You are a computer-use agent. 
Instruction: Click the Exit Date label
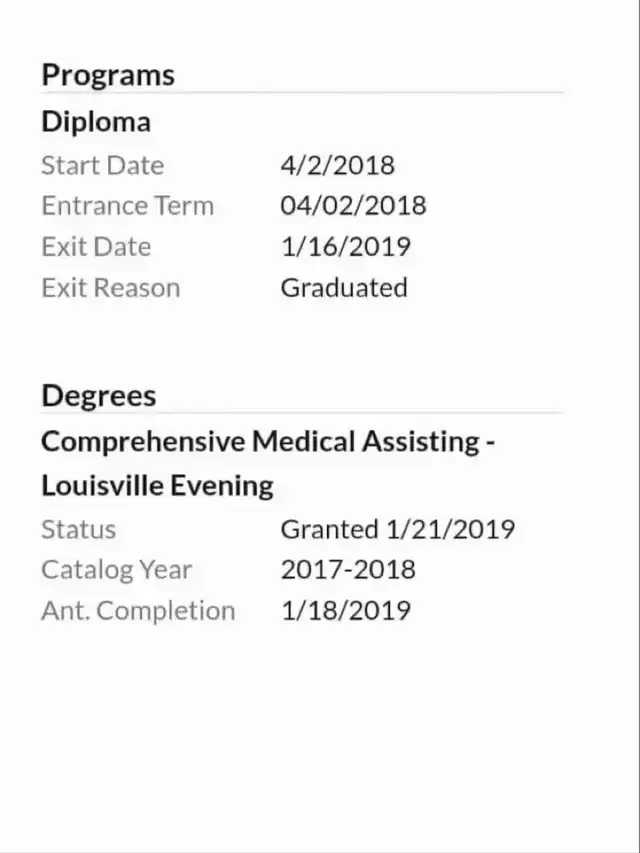[96, 247]
